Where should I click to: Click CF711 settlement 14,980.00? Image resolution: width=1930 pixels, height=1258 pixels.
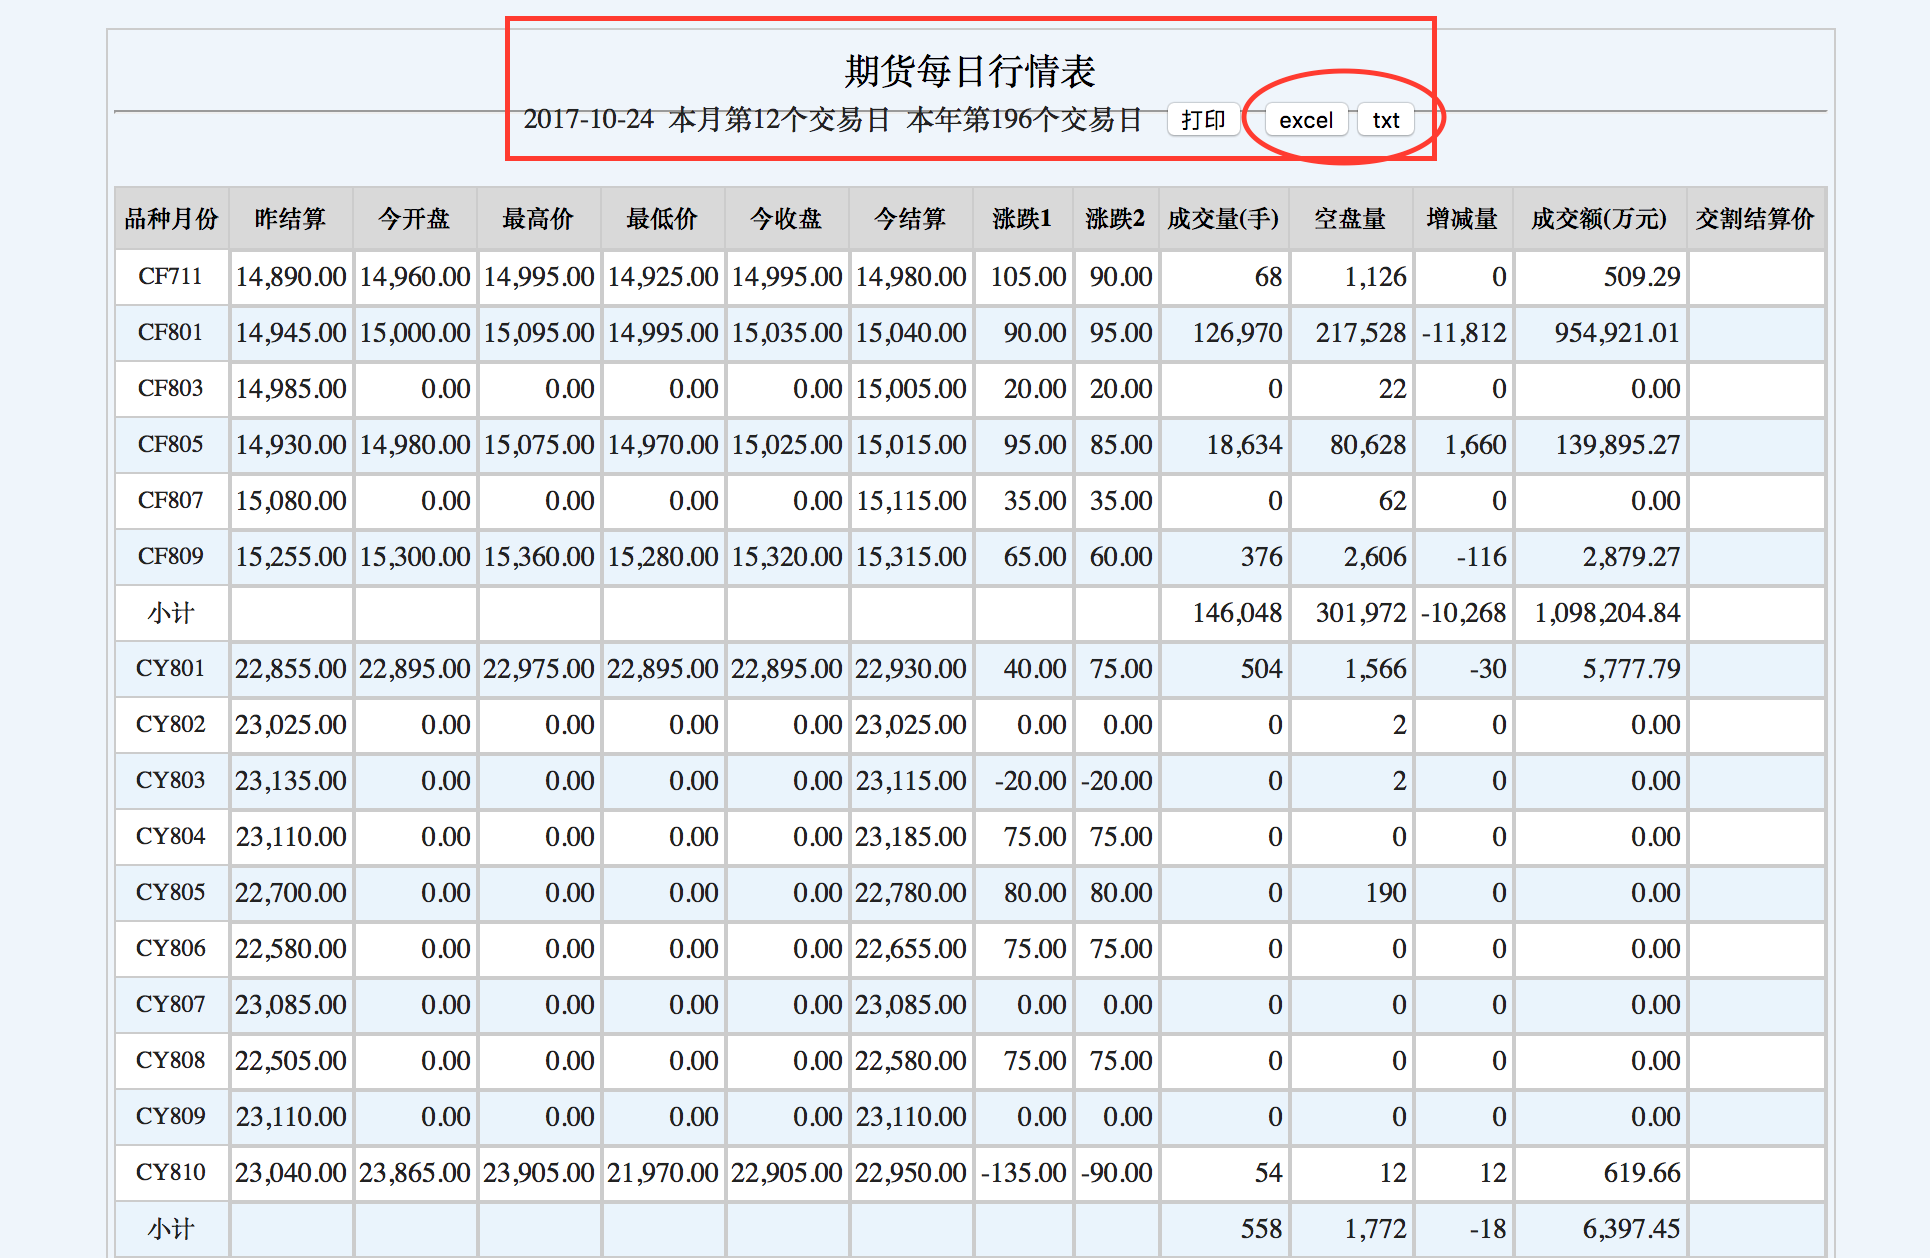point(911,276)
